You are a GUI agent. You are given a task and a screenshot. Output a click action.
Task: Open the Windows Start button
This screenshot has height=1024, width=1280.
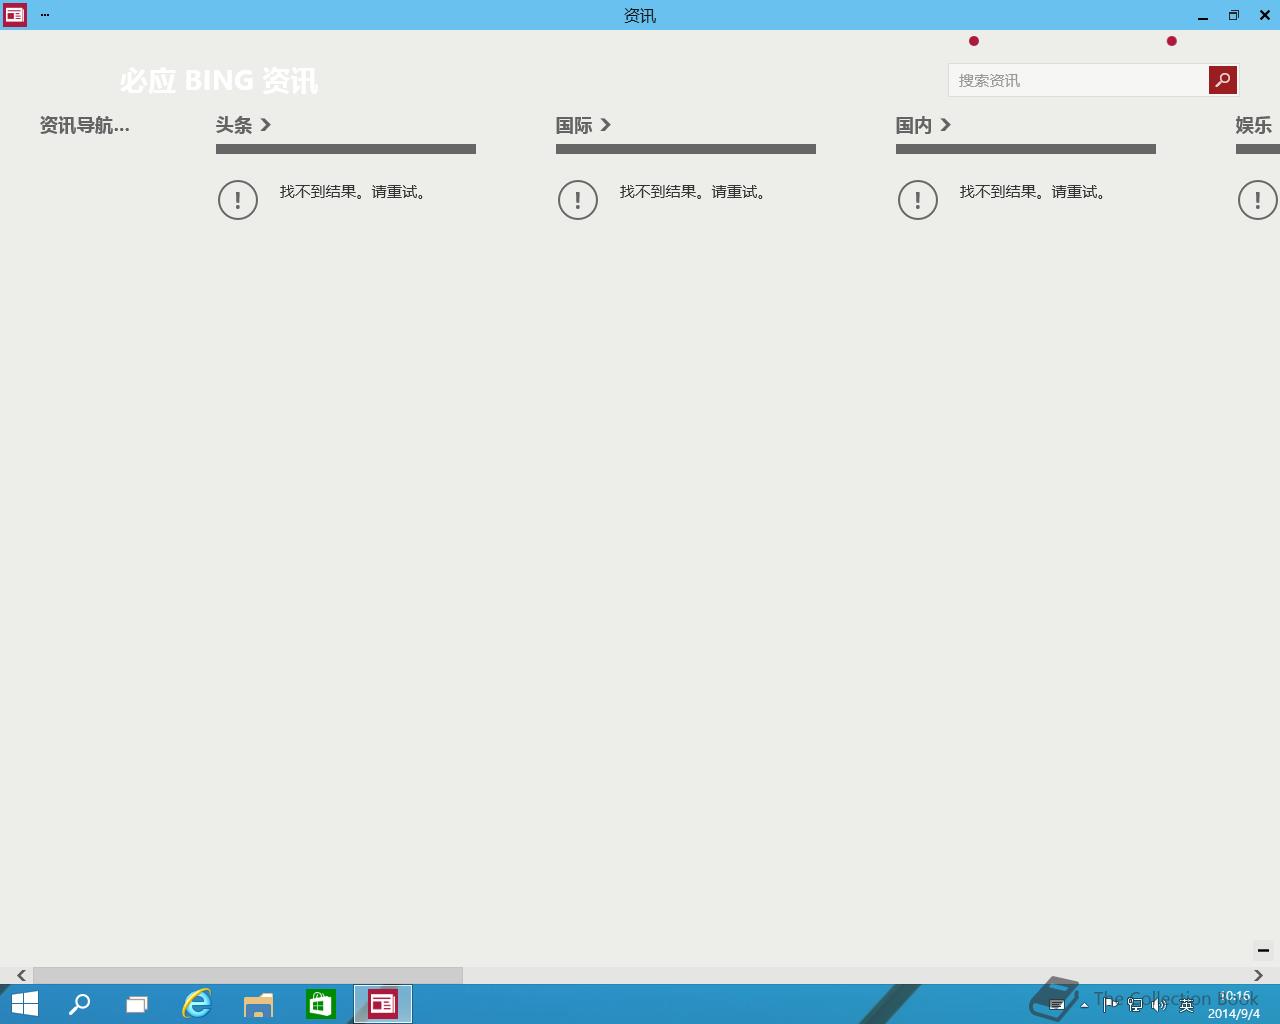click(x=24, y=1004)
